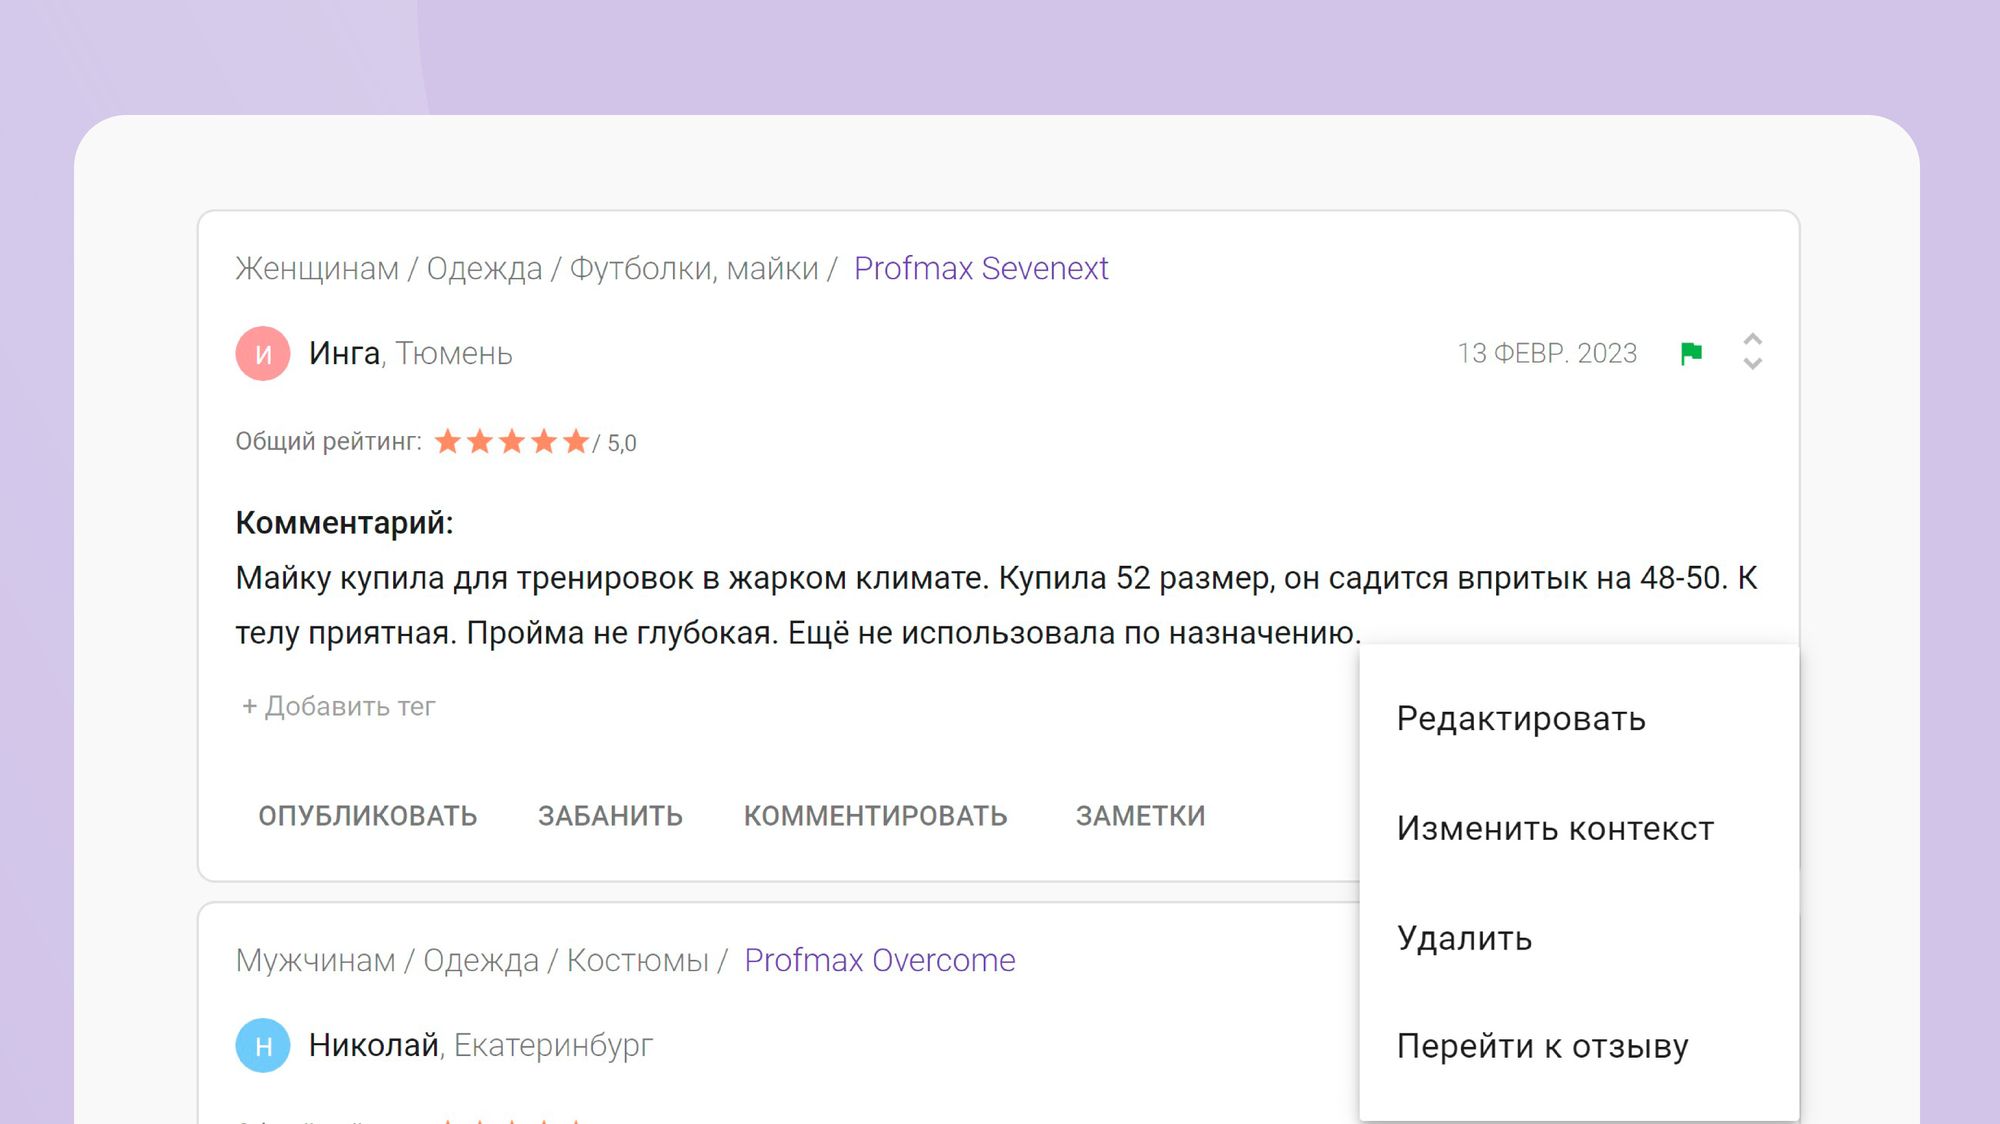Choose Перейти к отзыву menu entry

[x=1542, y=1046]
